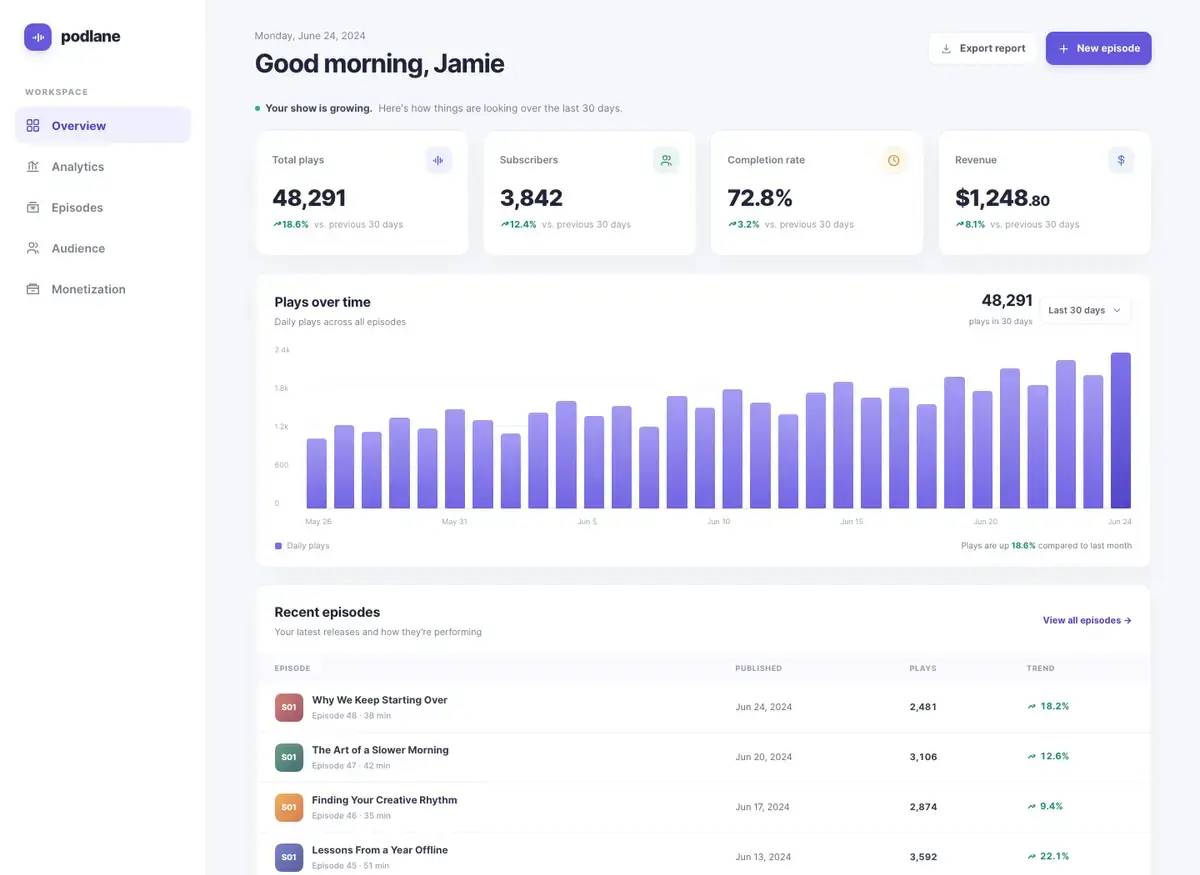Screen dimensions: 1200x875
Task: Click the waveform icon on Total plays card
Action: (x=438, y=160)
